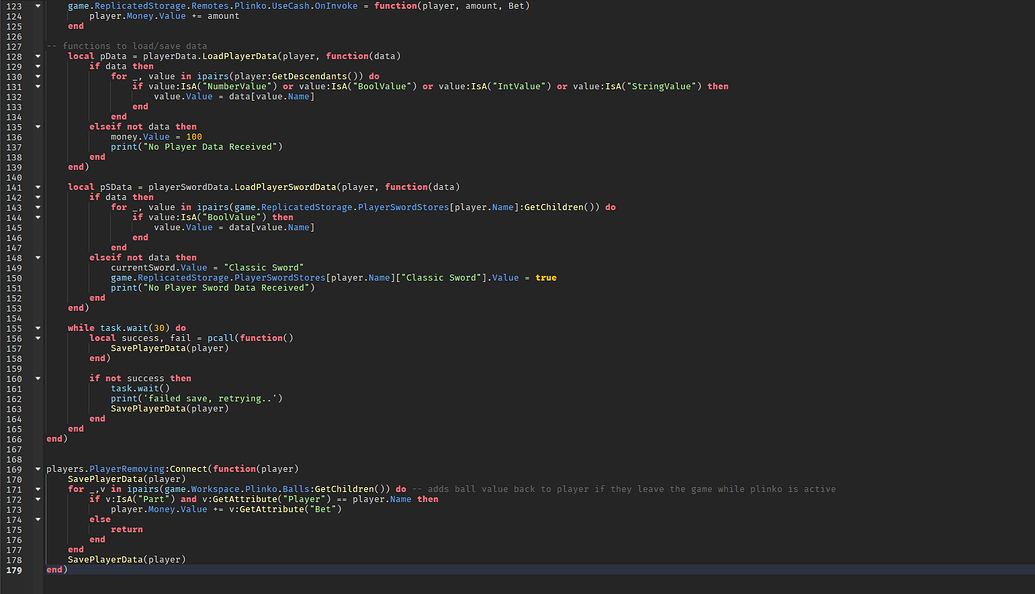Collapse the elseif not data block on line 135
This screenshot has height=594, width=1035.
pyautogui.click(x=36, y=126)
